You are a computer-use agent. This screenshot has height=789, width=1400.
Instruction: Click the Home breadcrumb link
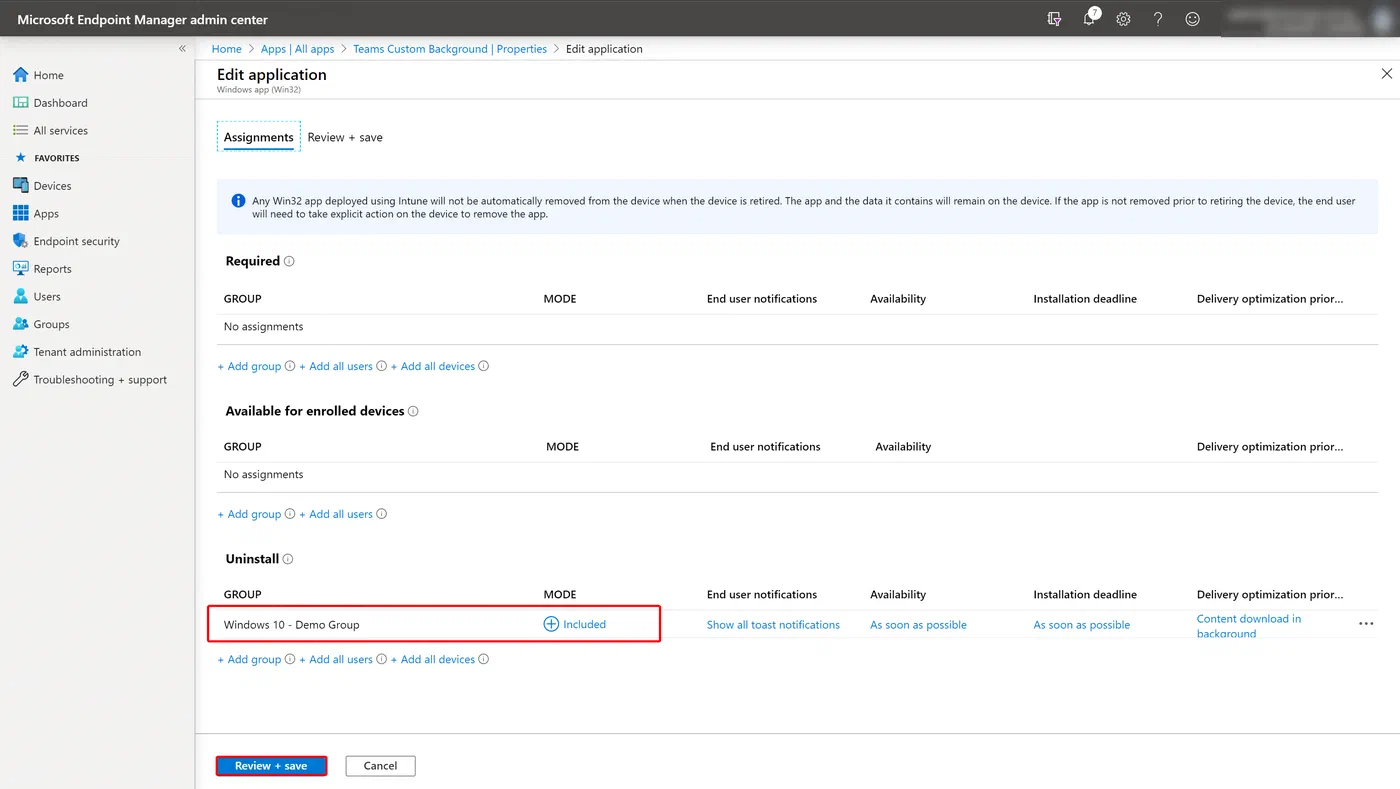[x=226, y=49]
